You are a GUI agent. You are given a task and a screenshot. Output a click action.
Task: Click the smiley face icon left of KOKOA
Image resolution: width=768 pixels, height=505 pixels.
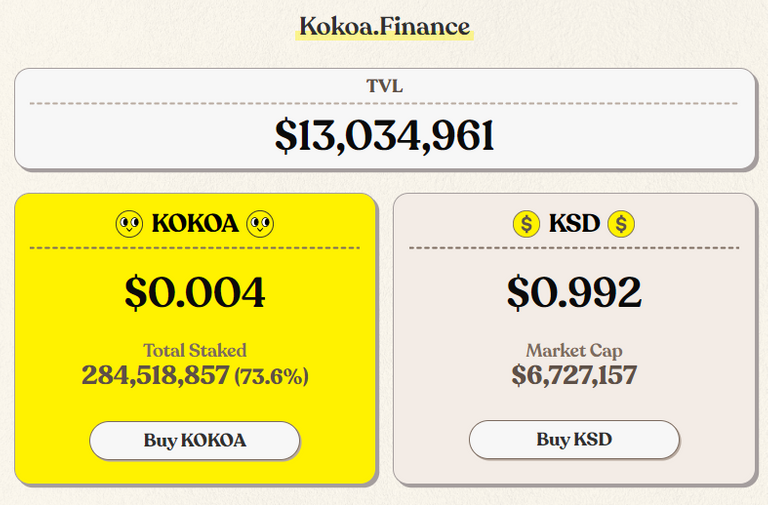point(129,224)
